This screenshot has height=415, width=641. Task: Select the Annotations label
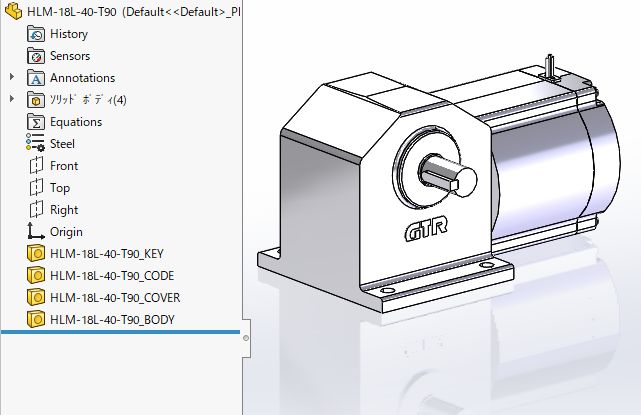coord(83,78)
